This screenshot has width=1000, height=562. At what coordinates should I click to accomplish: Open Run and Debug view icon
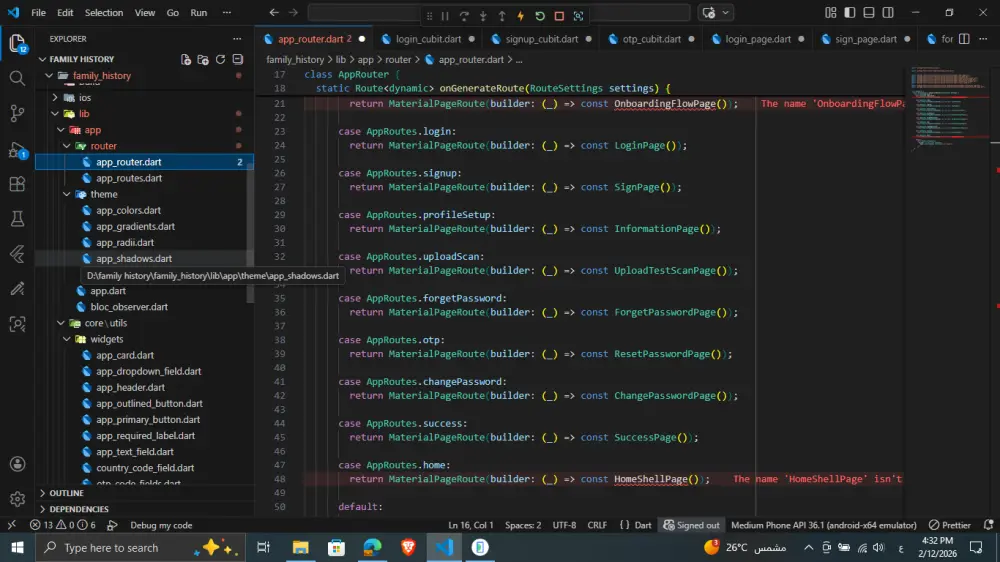[17, 149]
